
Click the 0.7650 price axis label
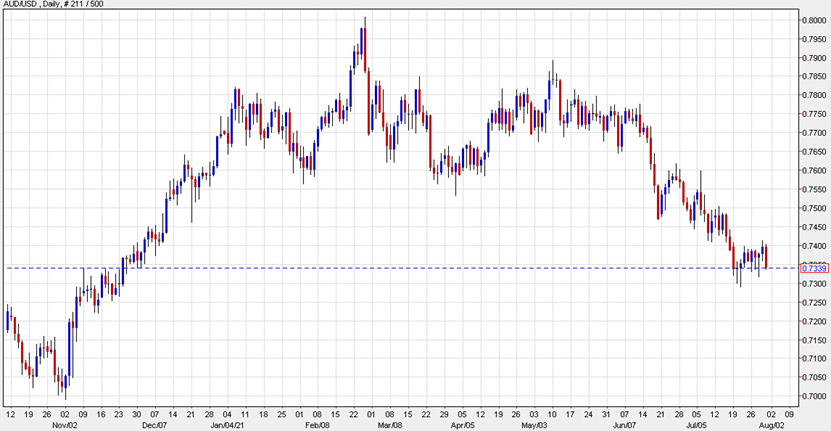pos(815,152)
